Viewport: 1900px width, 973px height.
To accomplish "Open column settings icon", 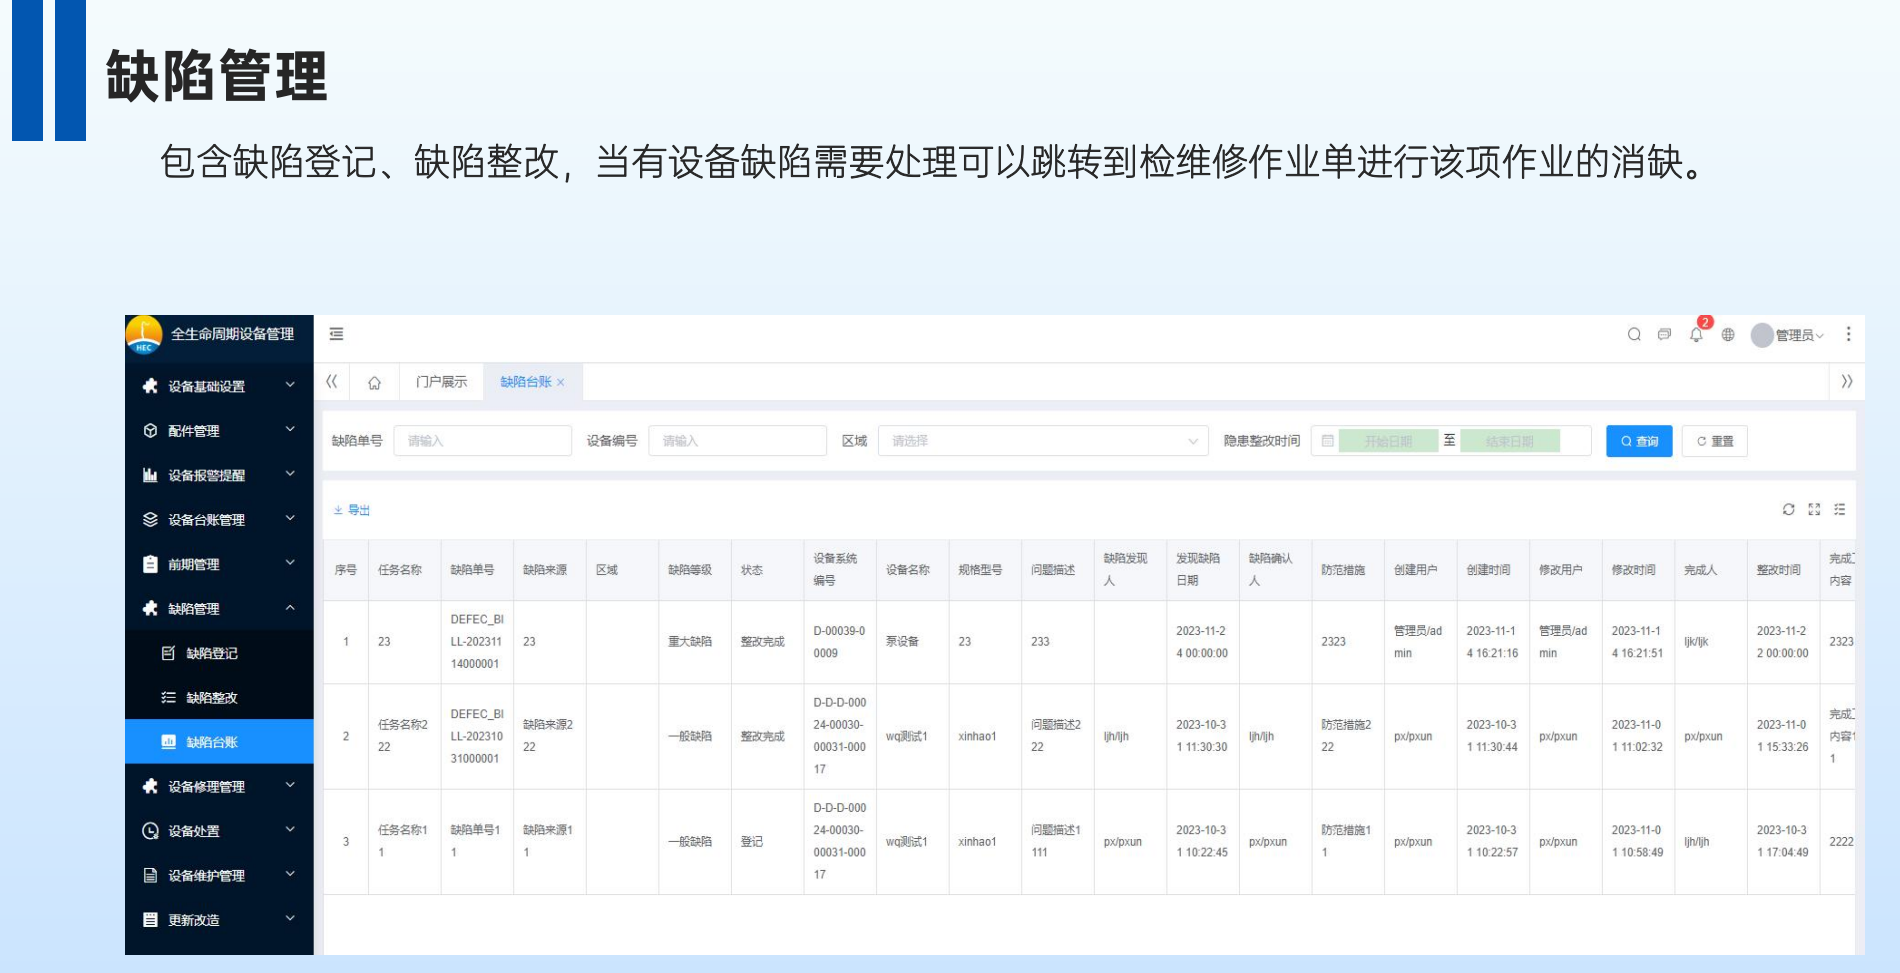I will coord(1839,509).
